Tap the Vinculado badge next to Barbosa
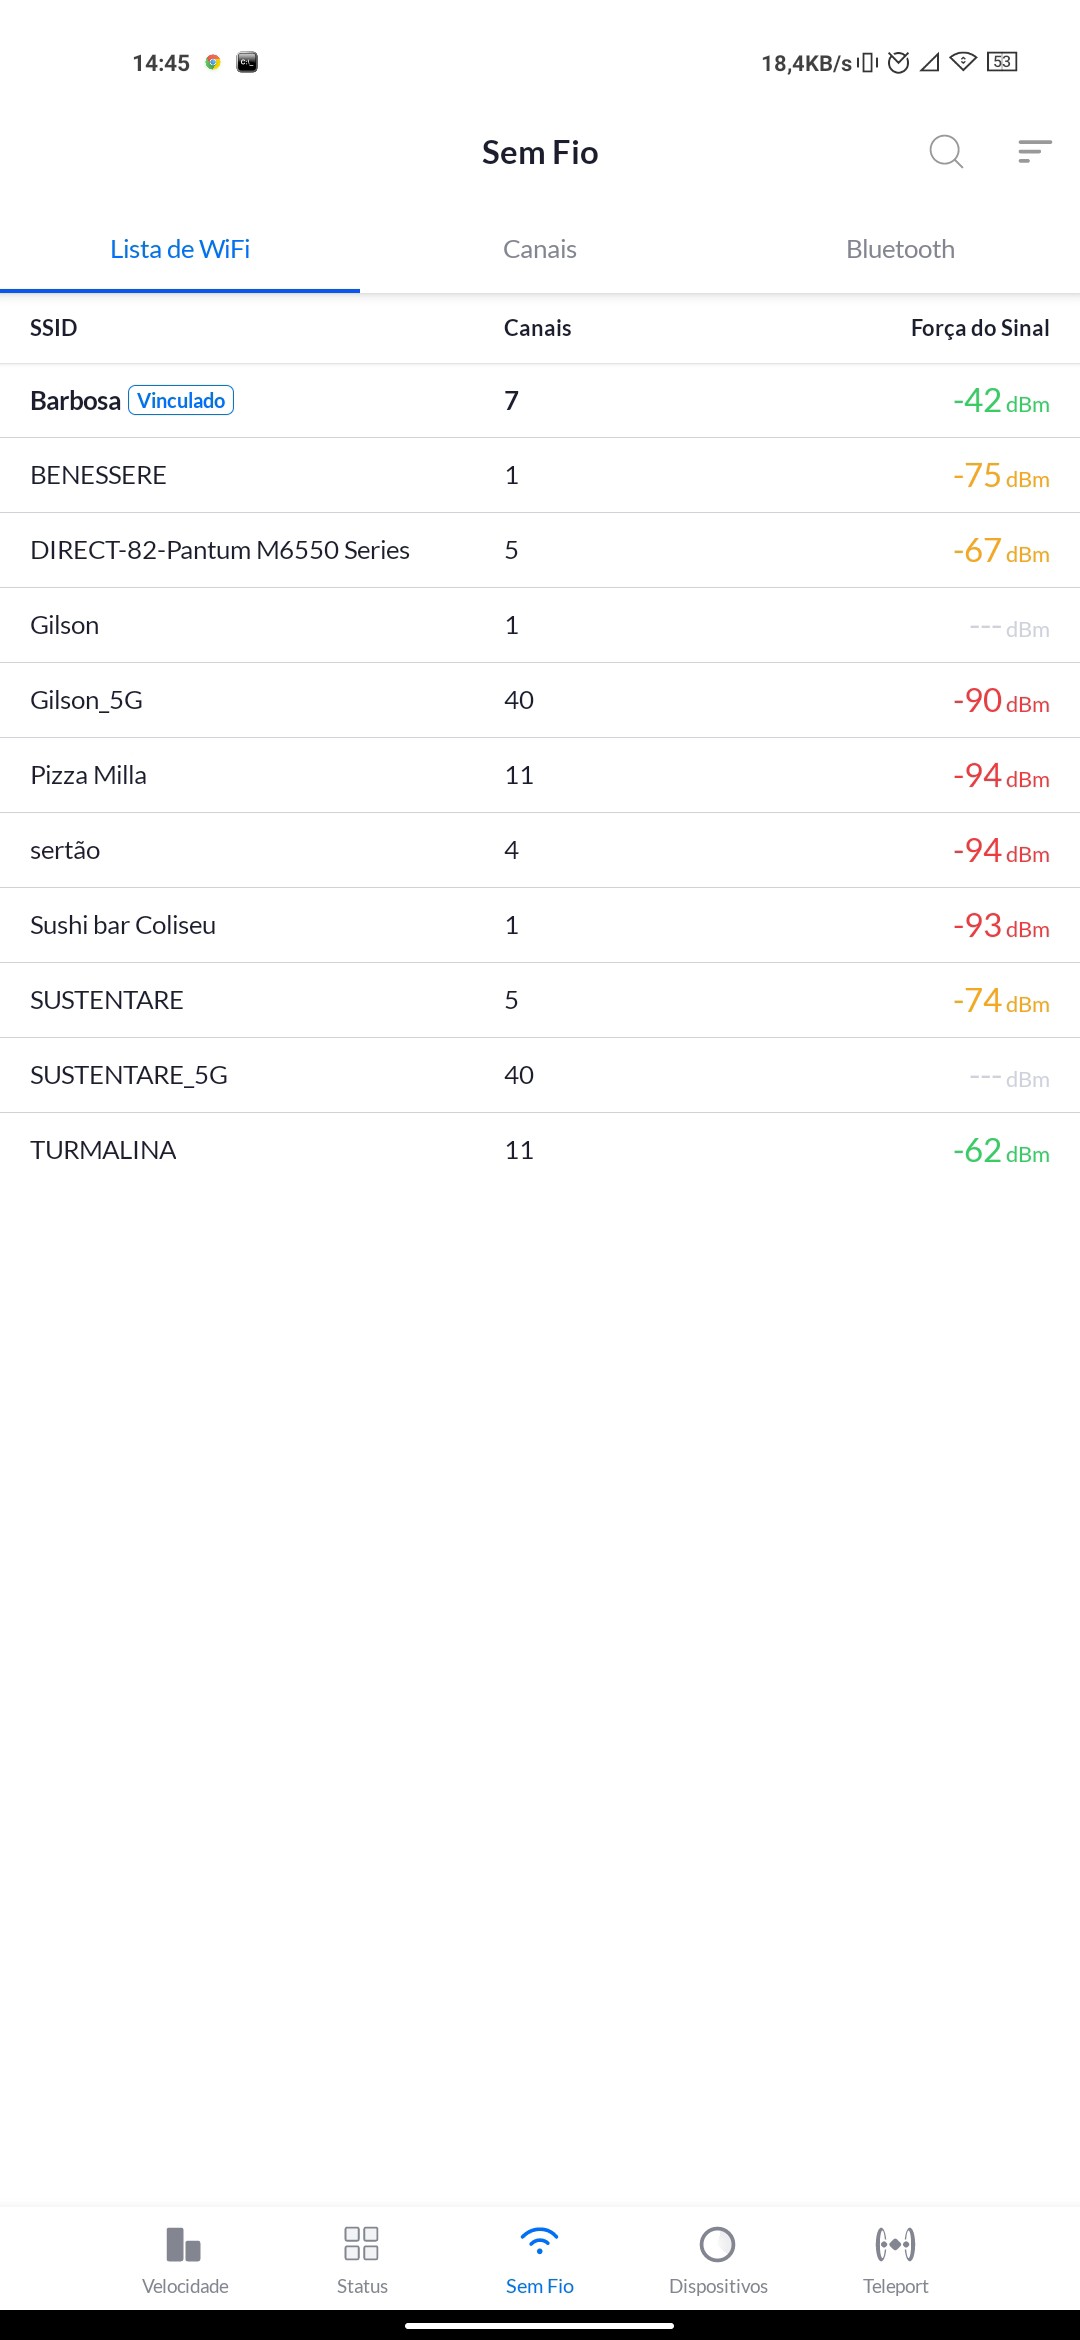 pos(181,401)
